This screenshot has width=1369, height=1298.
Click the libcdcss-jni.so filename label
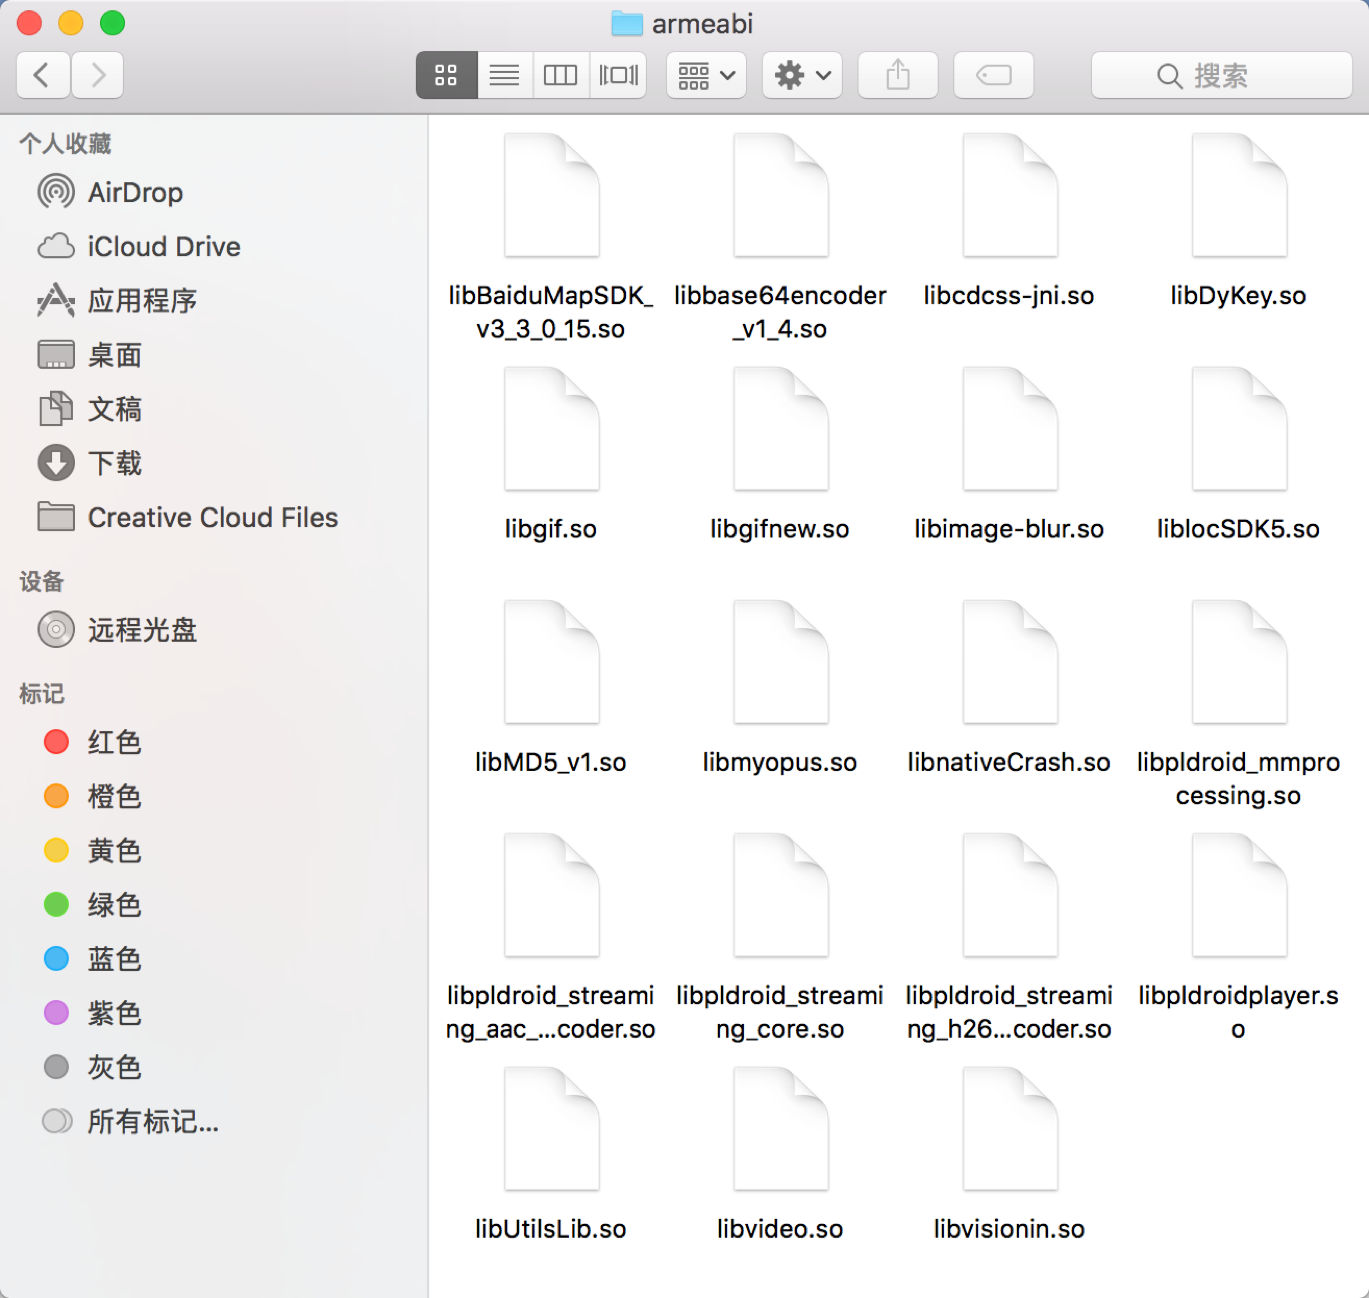coord(1009,296)
